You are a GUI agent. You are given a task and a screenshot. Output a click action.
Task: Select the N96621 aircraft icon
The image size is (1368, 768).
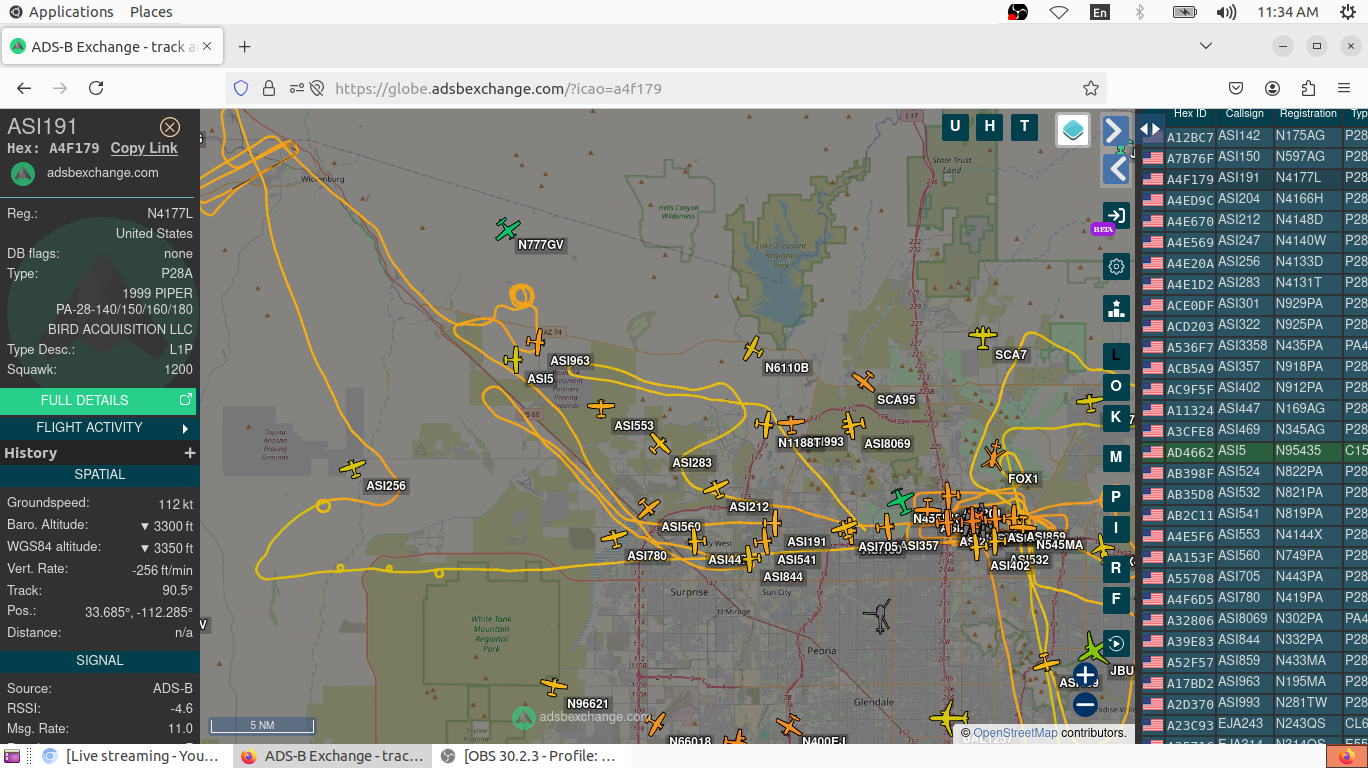click(553, 686)
